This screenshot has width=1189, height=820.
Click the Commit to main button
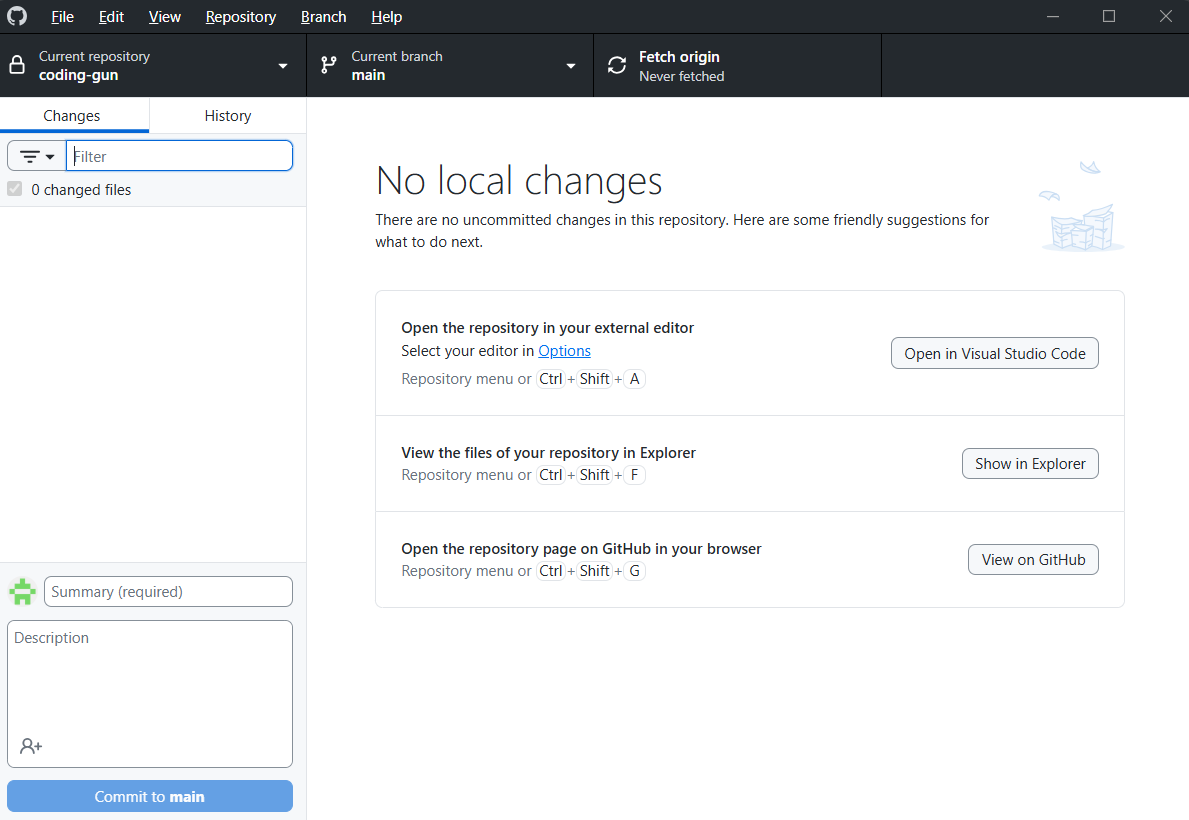(x=149, y=796)
